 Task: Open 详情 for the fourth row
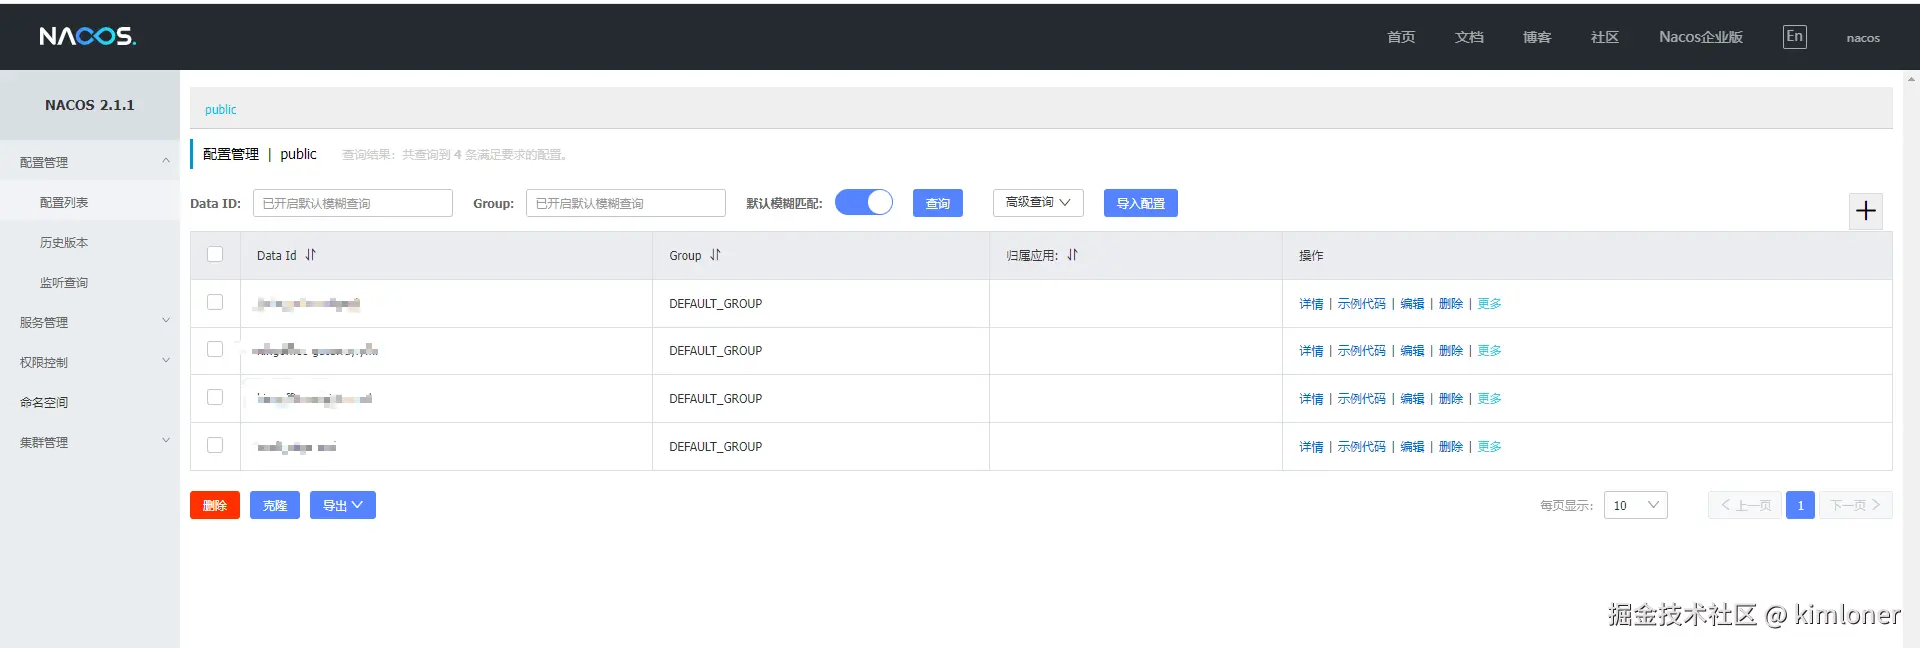pyautogui.click(x=1311, y=446)
